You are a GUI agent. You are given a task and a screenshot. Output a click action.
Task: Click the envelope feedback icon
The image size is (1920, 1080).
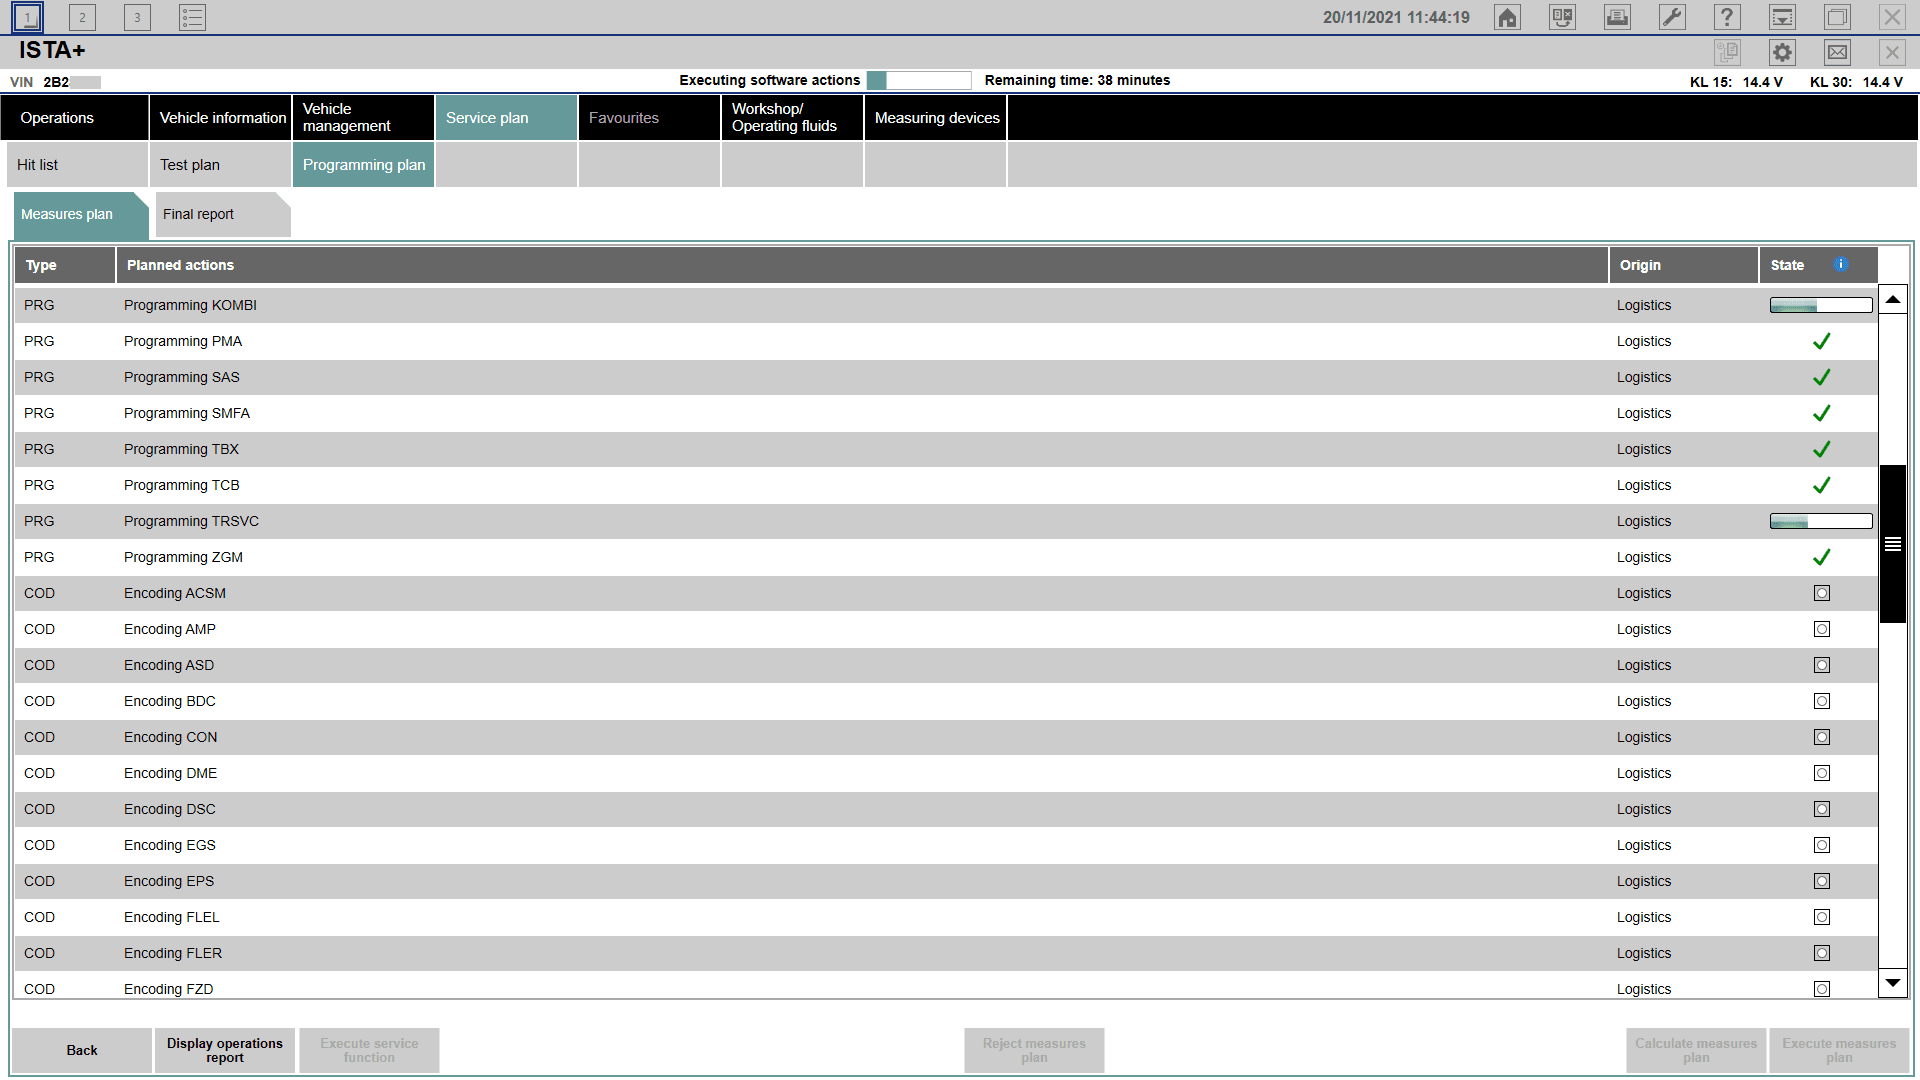(x=1837, y=52)
